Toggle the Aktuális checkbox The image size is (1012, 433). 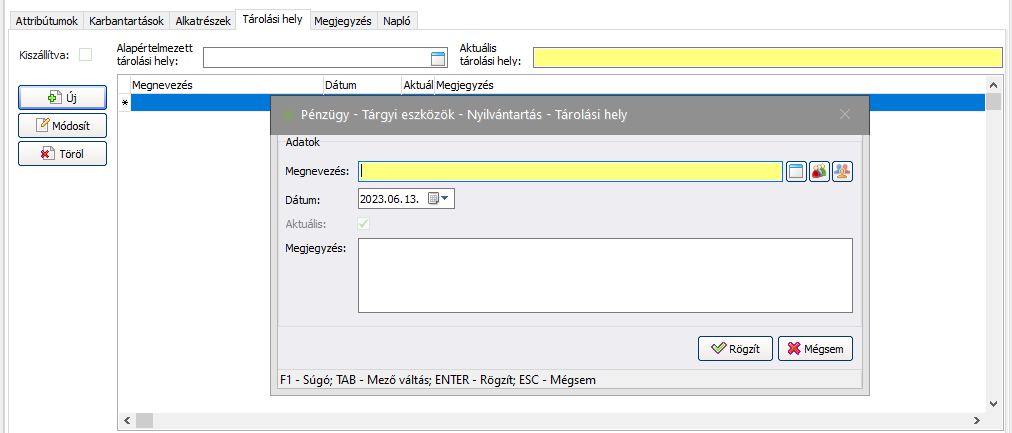click(364, 223)
